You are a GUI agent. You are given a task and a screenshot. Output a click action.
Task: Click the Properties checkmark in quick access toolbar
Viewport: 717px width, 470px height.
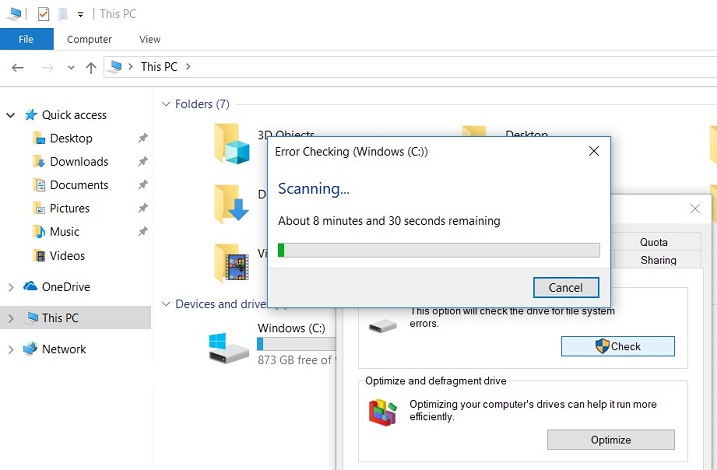(43, 14)
